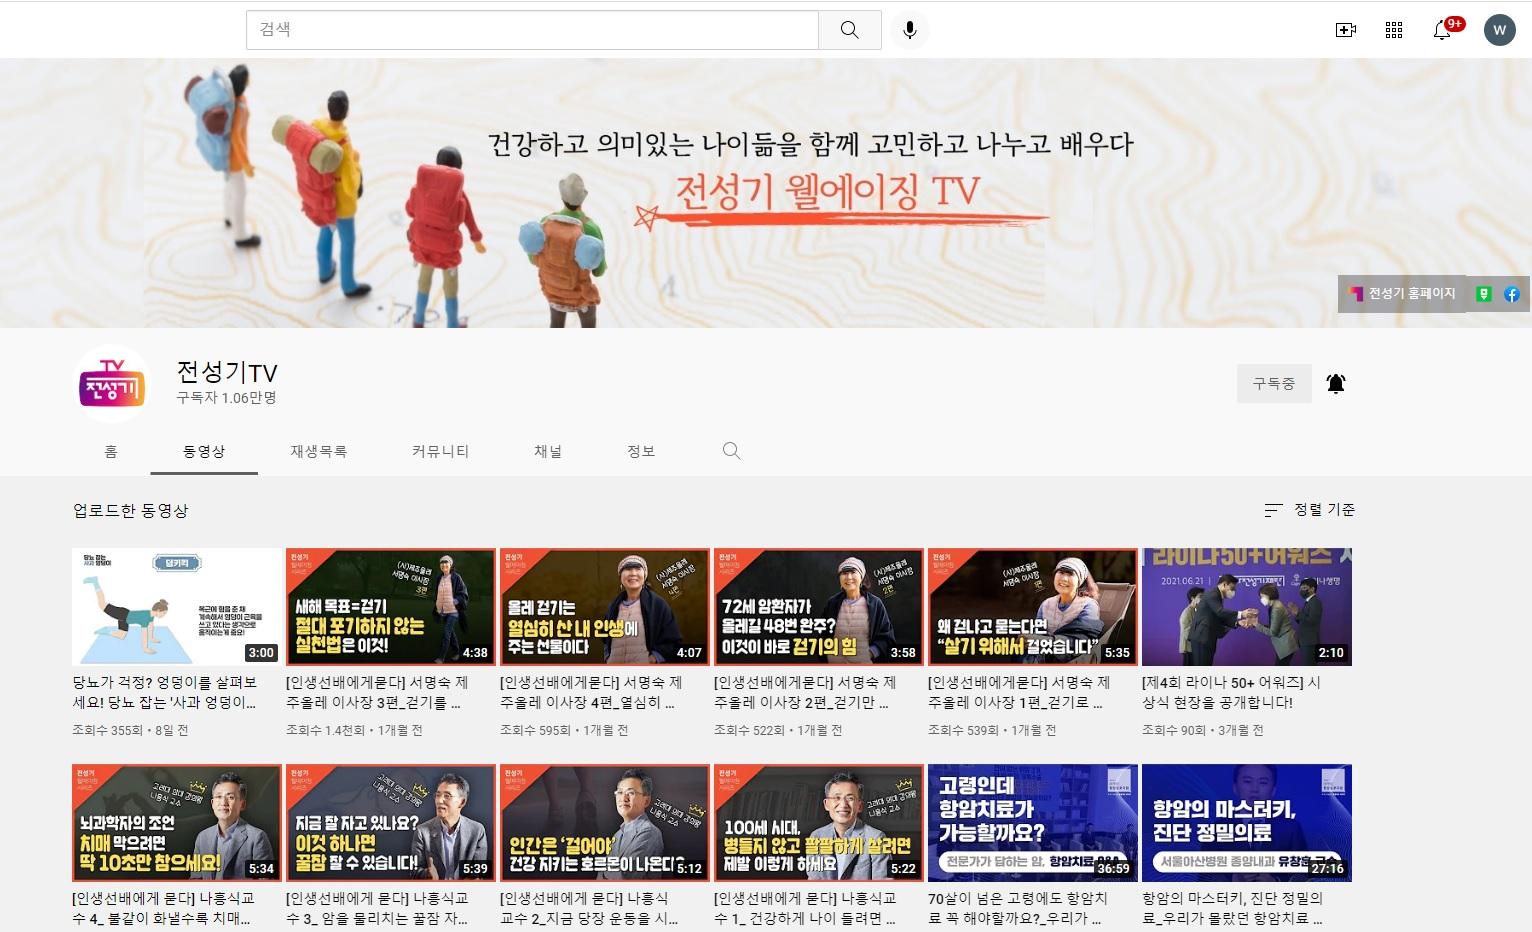Open notifications bell in header
Image resolution: width=1532 pixels, height=932 pixels.
click(x=1442, y=30)
